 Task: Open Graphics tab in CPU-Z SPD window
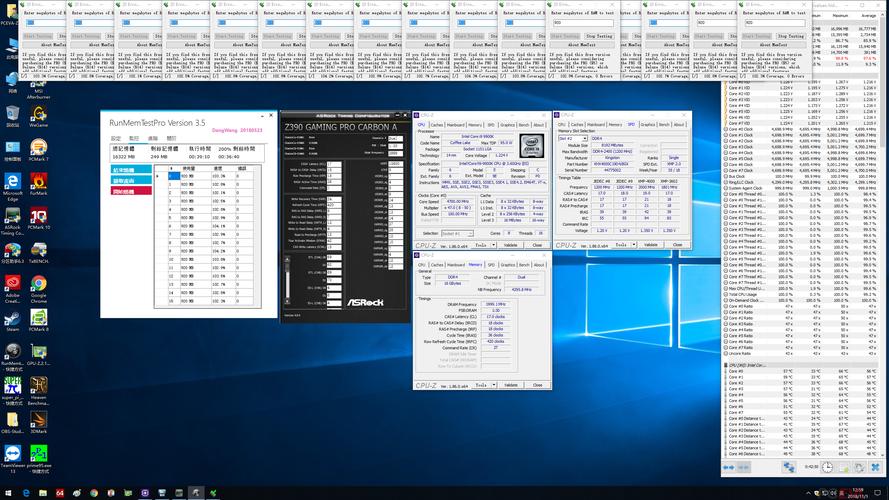[x=647, y=124]
